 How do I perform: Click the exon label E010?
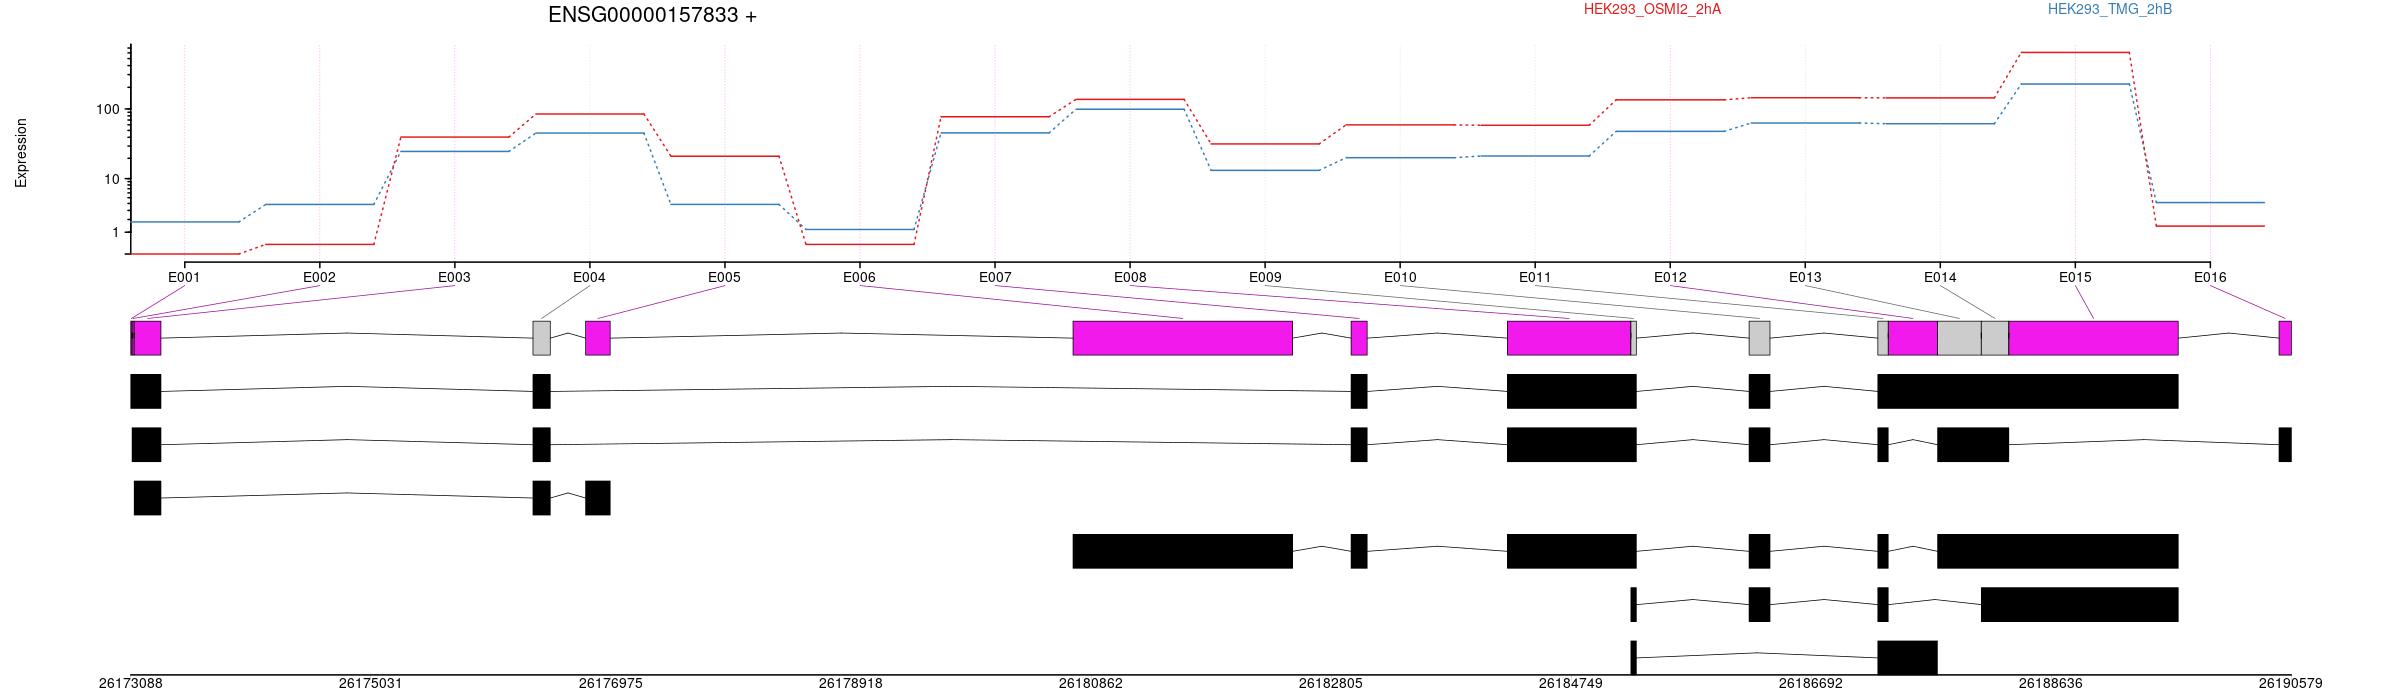point(1400,277)
